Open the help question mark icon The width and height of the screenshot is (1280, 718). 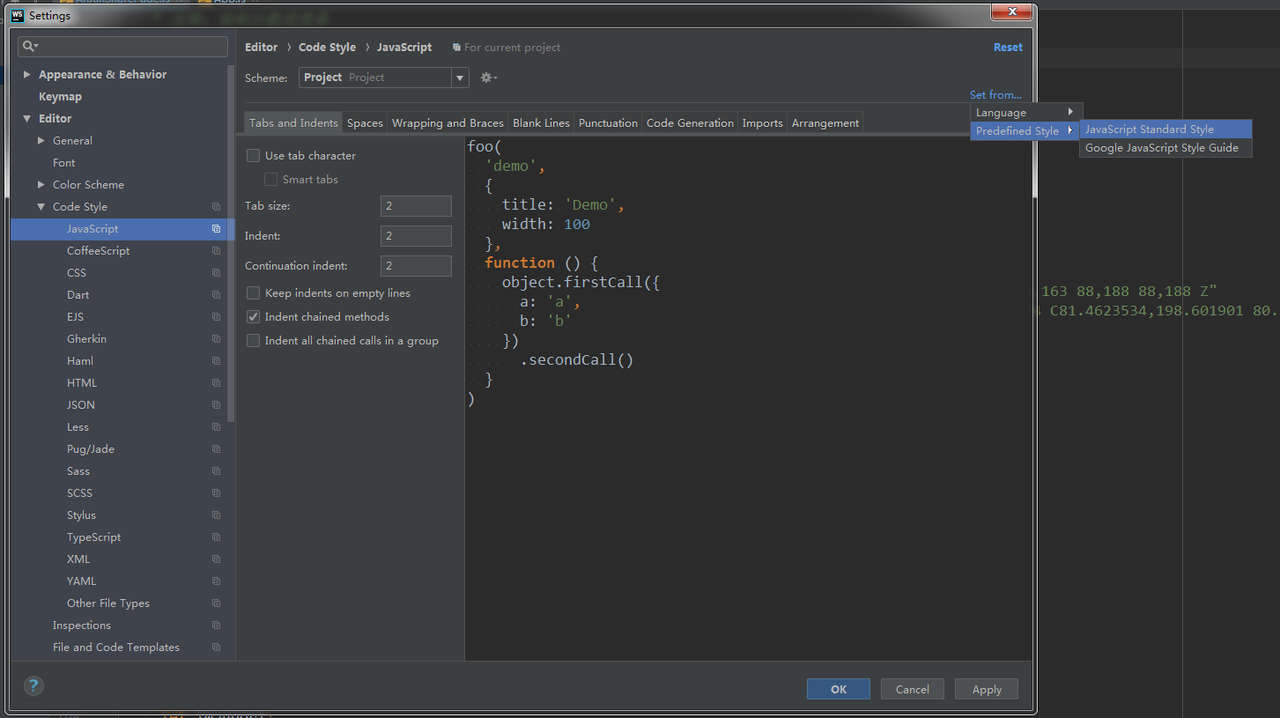point(34,686)
